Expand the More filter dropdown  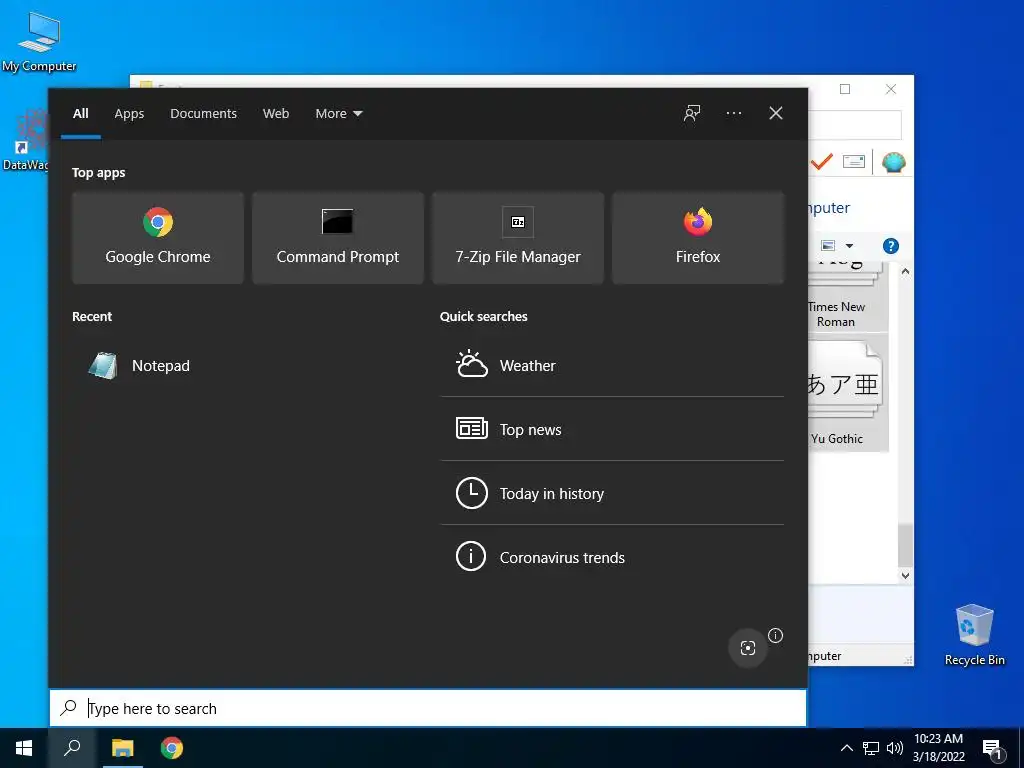point(338,114)
